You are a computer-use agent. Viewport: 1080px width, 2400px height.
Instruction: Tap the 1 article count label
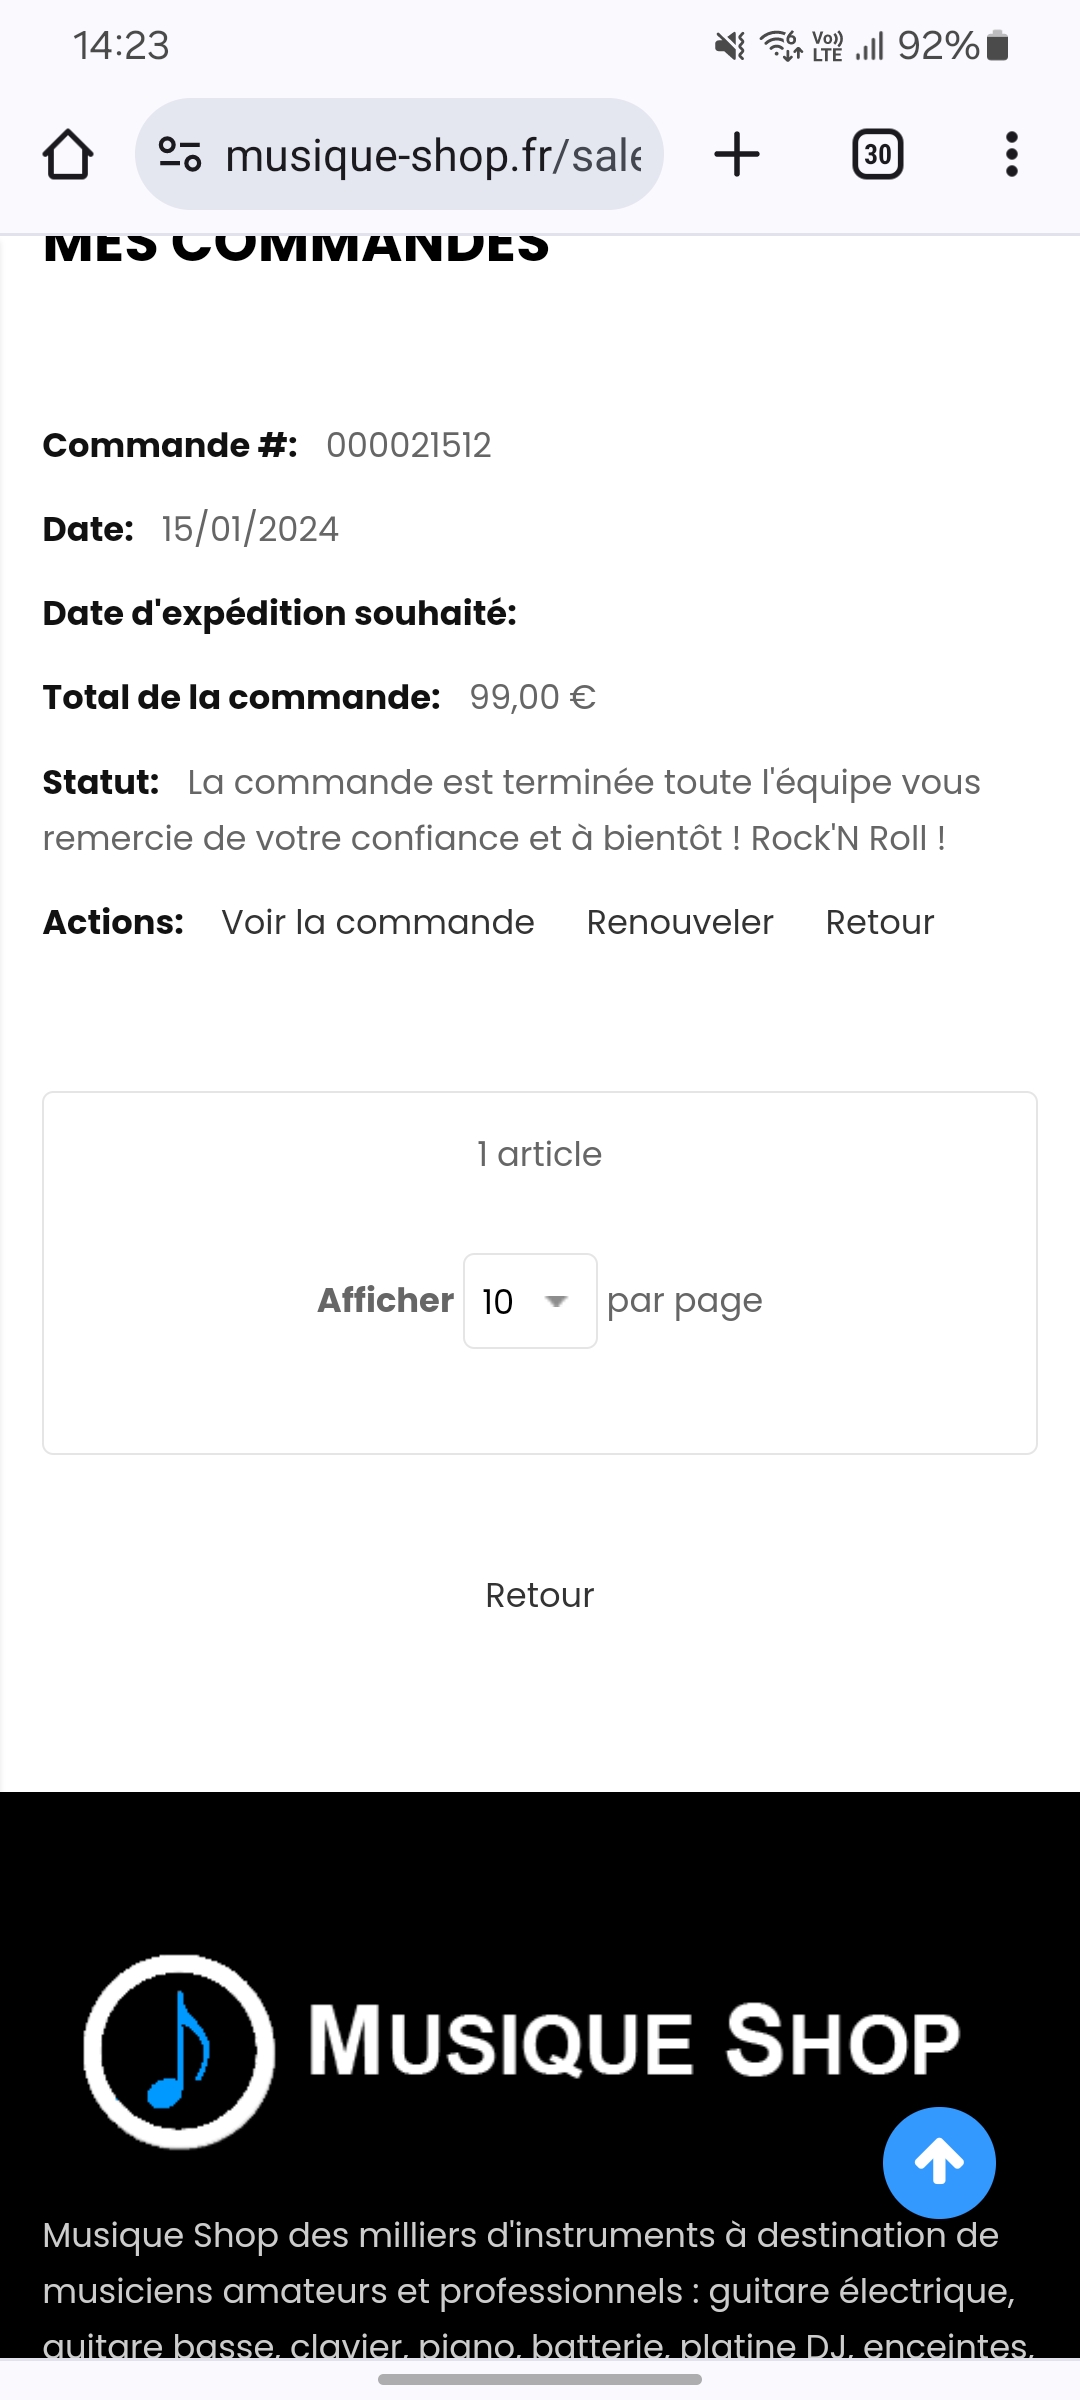(539, 1154)
